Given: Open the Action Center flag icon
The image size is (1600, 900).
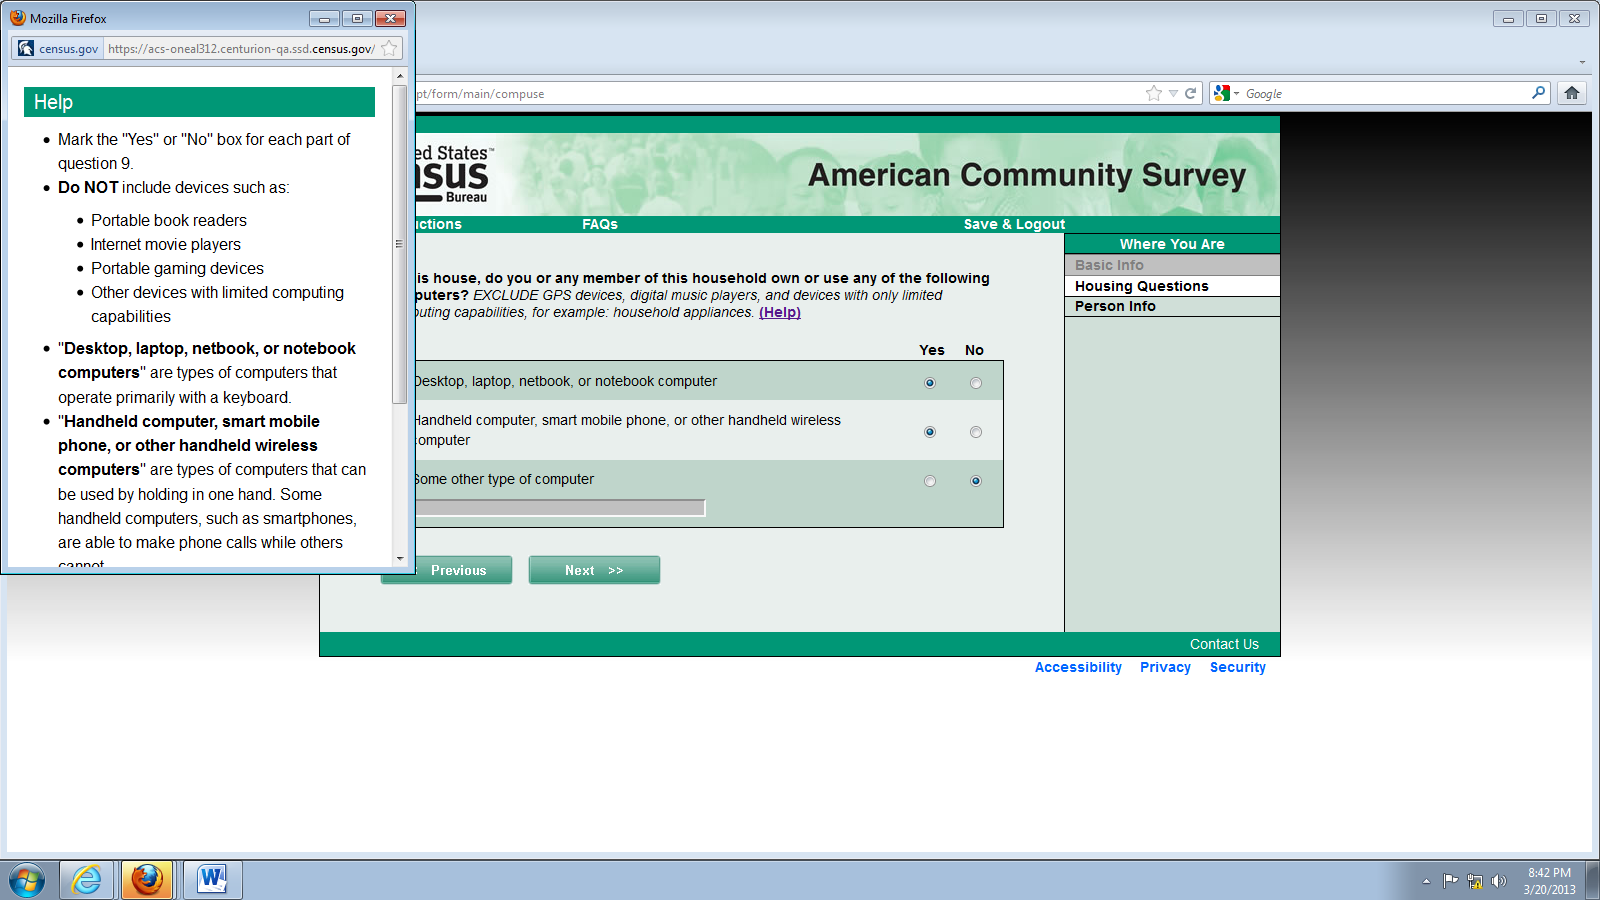Looking at the screenshot, I should tap(1450, 881).
